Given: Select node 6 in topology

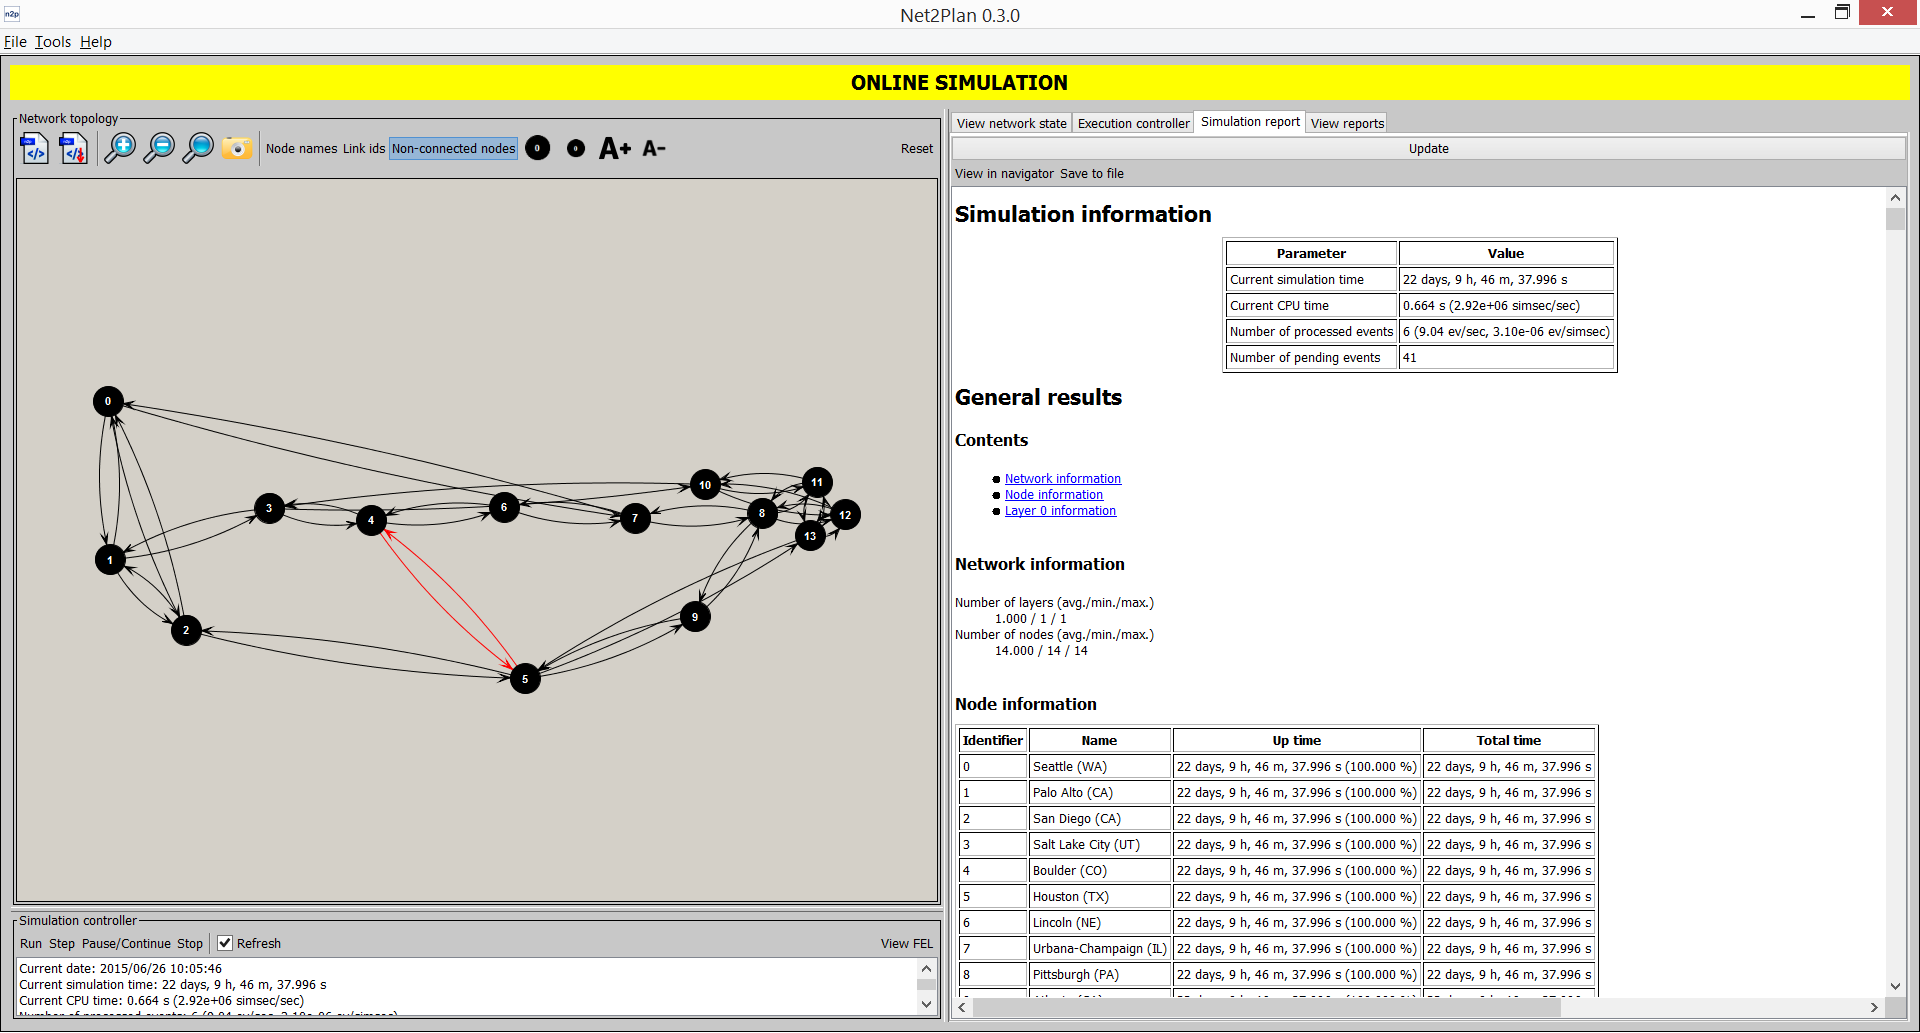Looking at the screenshot, I should pos(504,507).
